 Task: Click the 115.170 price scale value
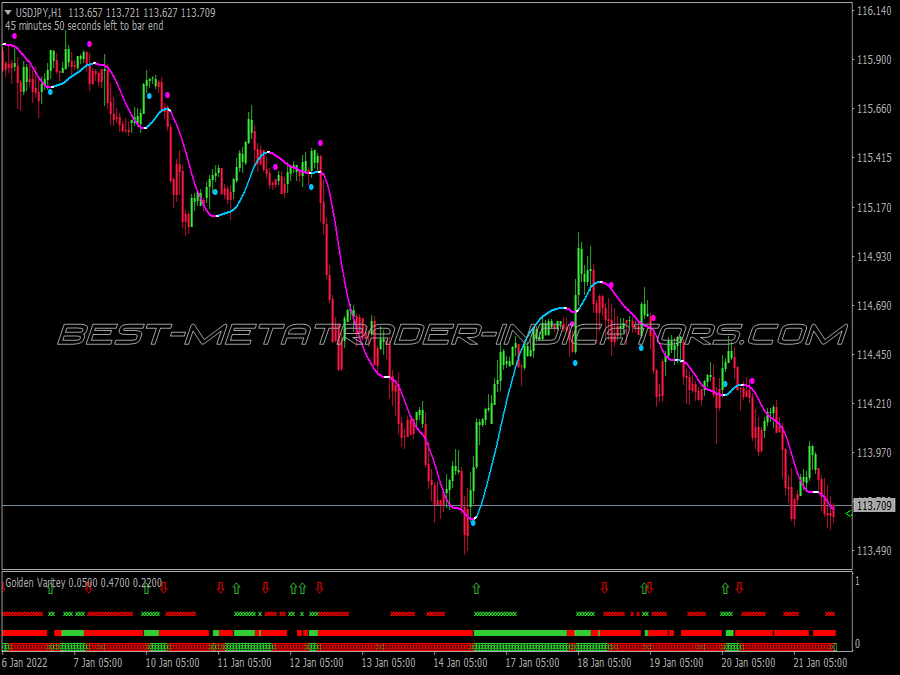tap(874, 207)
